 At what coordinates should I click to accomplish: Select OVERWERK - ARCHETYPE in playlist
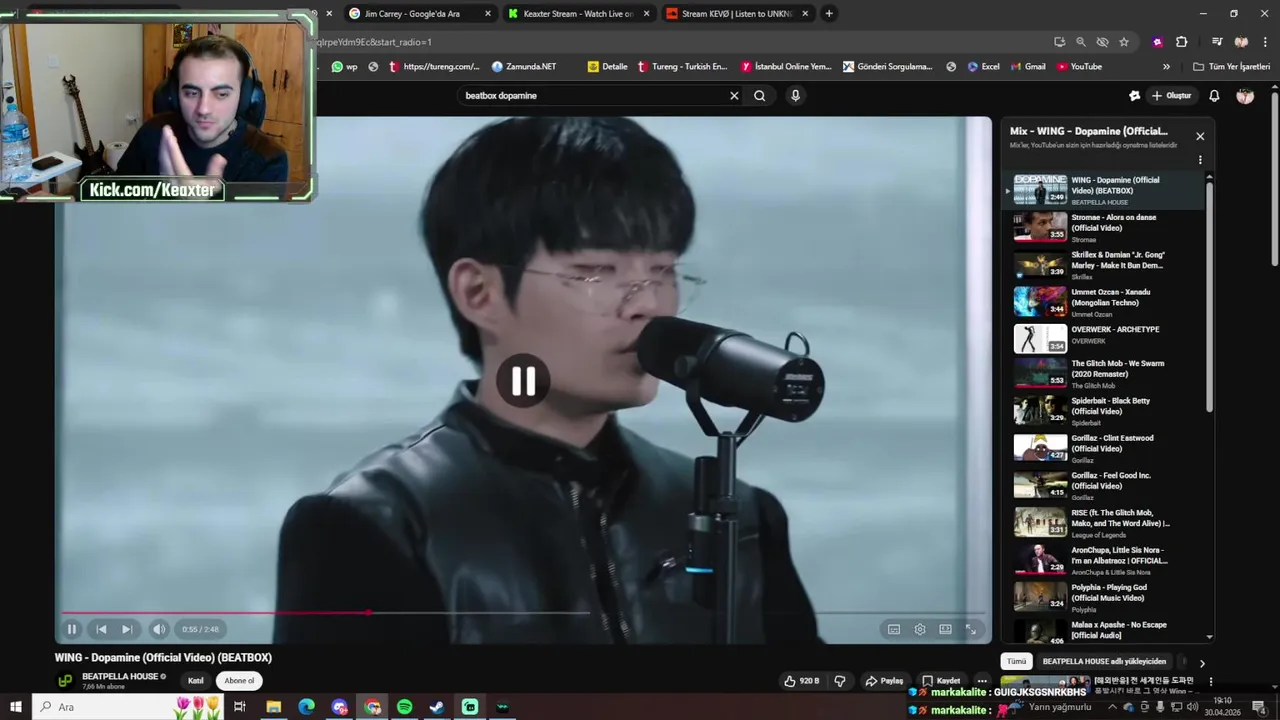click(1106, 339)
